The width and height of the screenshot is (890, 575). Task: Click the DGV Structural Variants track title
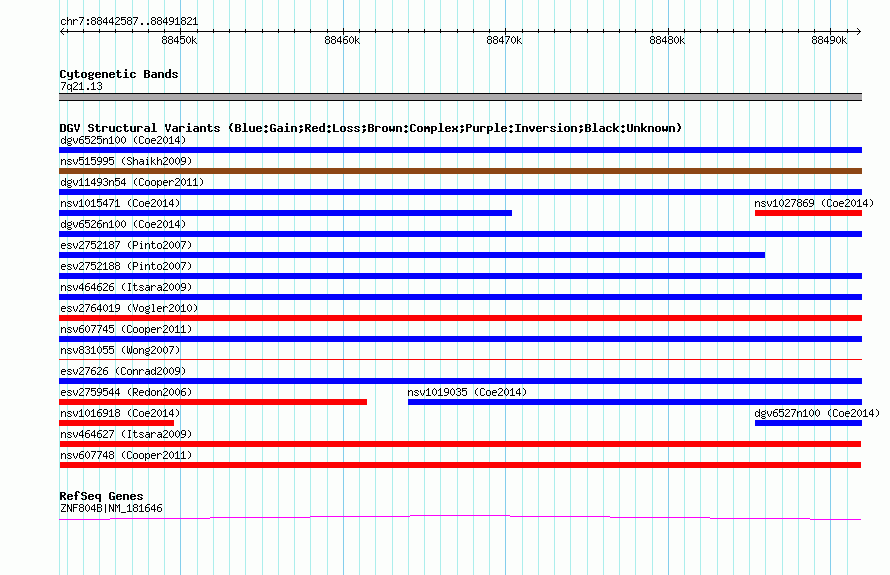(371, 128)
